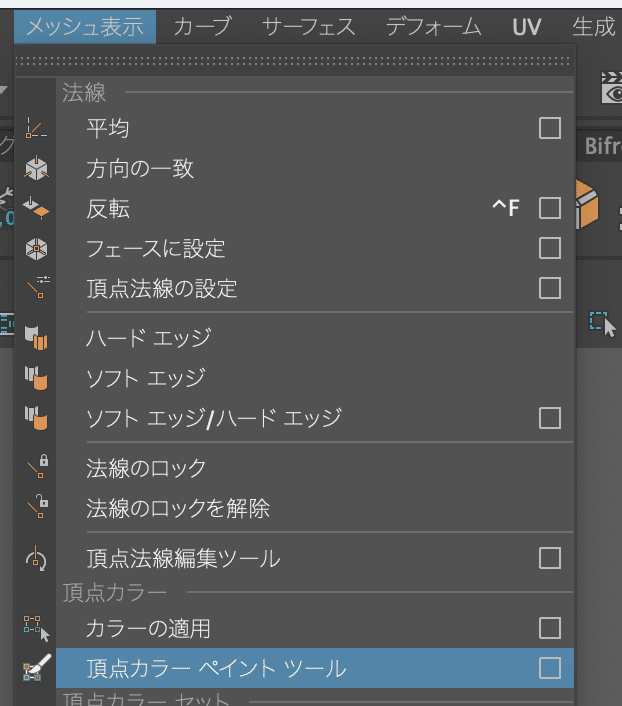Click the unlock normals icon
The image size is (622, 706).
pos(38,507)
